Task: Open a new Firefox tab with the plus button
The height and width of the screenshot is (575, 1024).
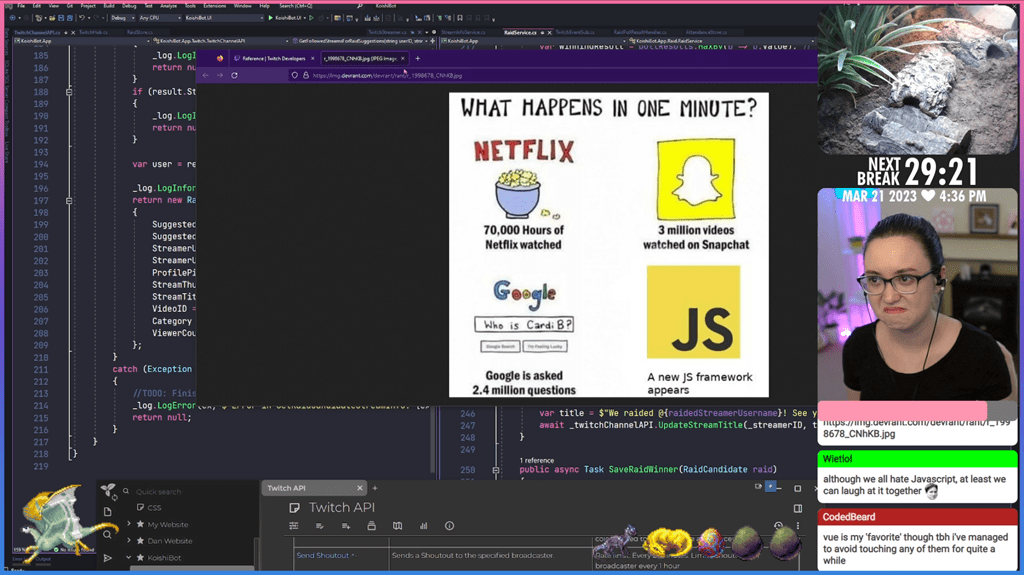Action: pyautogui.click(x=418, y=58)
